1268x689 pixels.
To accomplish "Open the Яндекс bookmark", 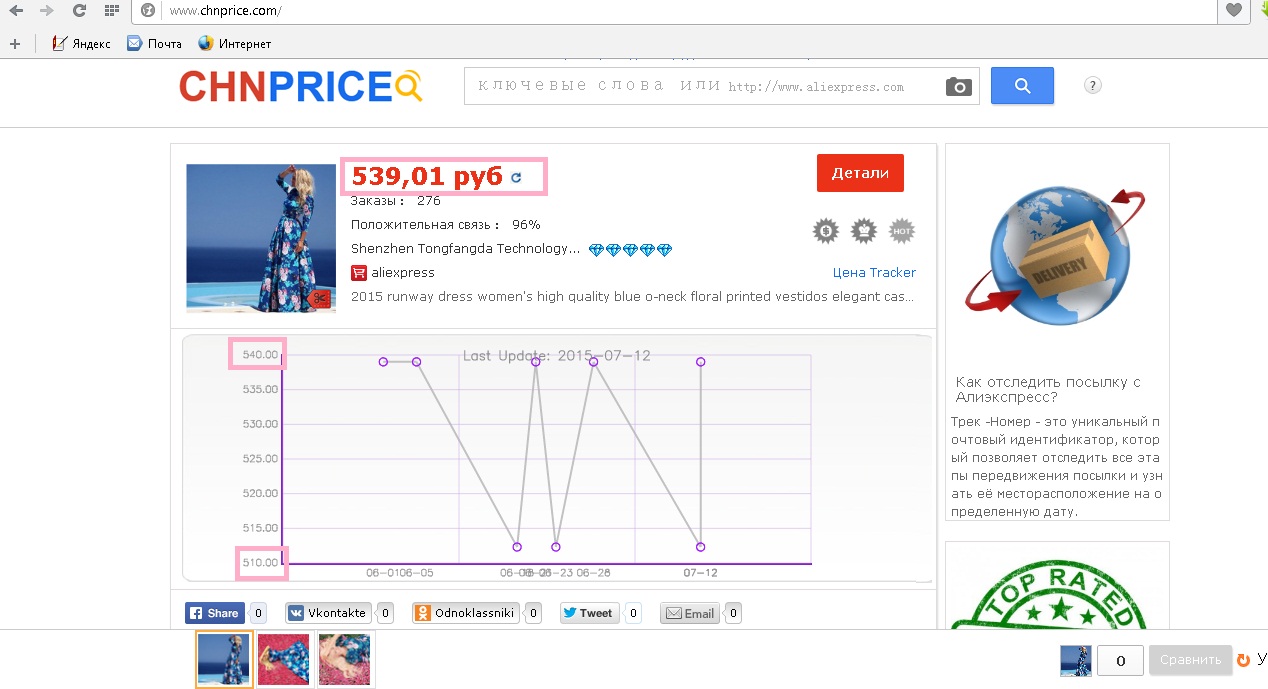I will click(x=82, y=44).
